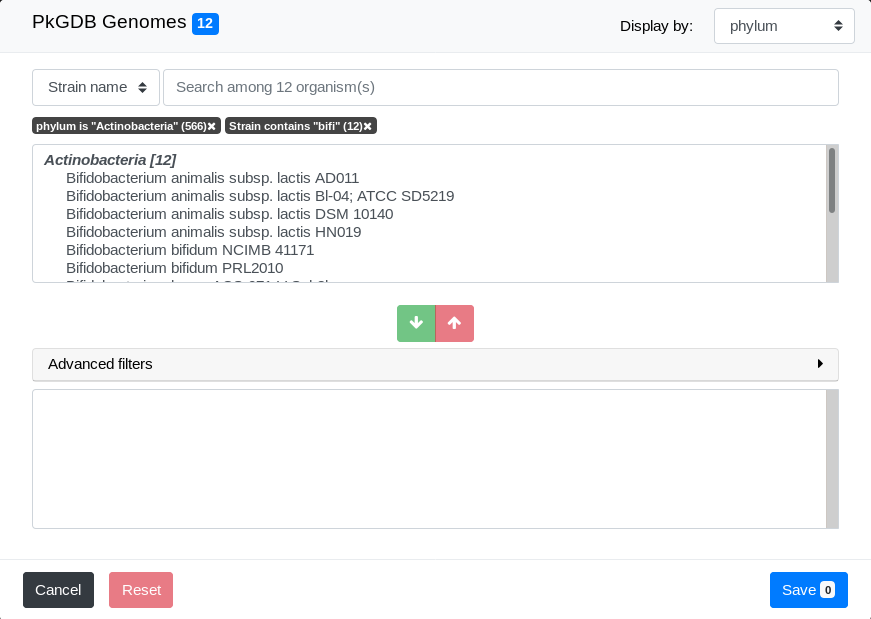
Task: Click inside the empty selected genomes box
Action: click(429, 459)
